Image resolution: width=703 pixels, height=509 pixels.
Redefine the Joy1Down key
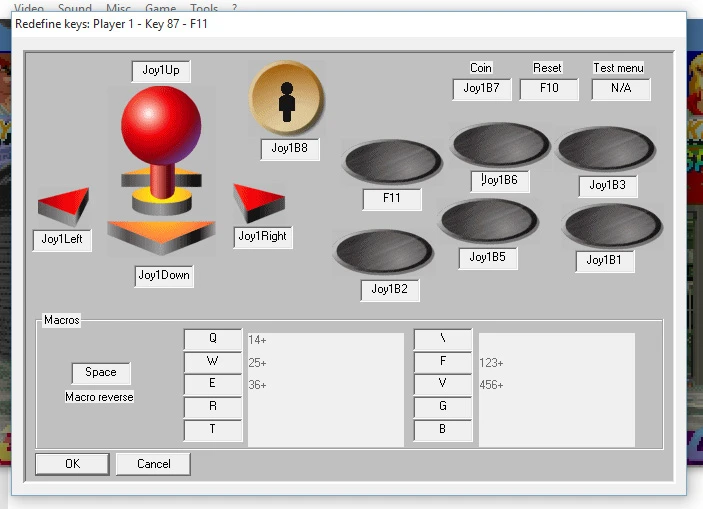[x=164, y=276]
